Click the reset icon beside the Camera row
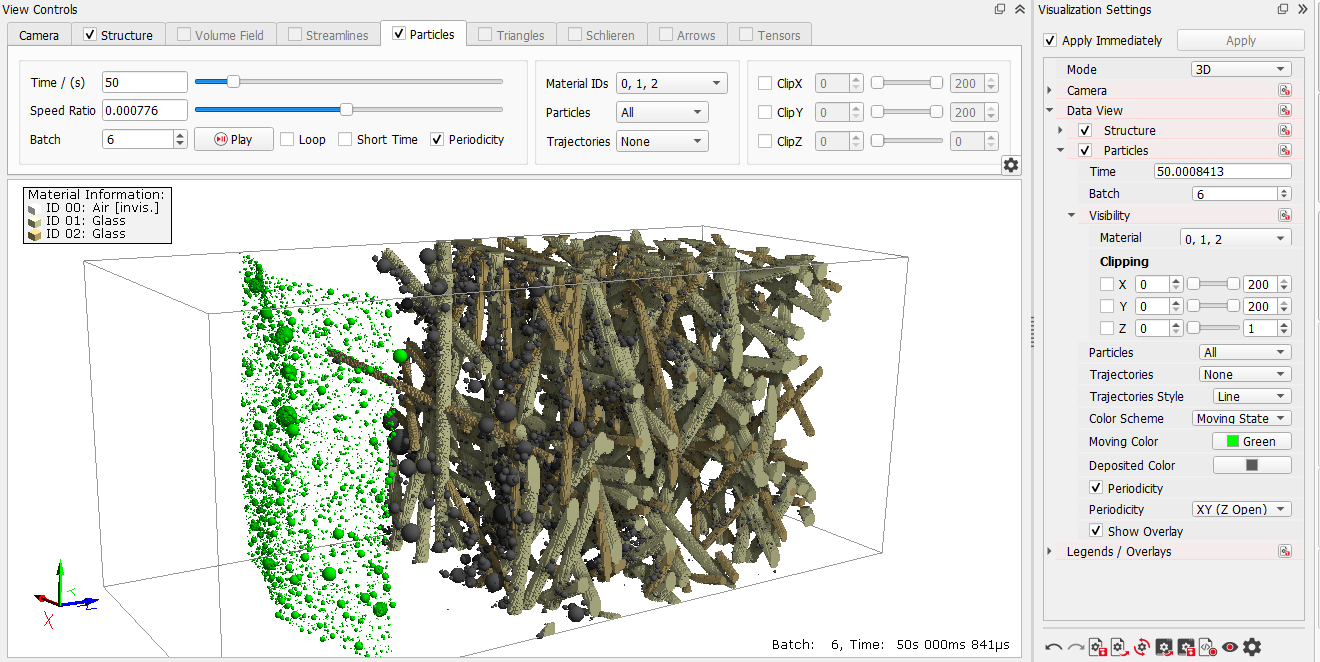1320x662 pixels. (x=1284, y=89)
